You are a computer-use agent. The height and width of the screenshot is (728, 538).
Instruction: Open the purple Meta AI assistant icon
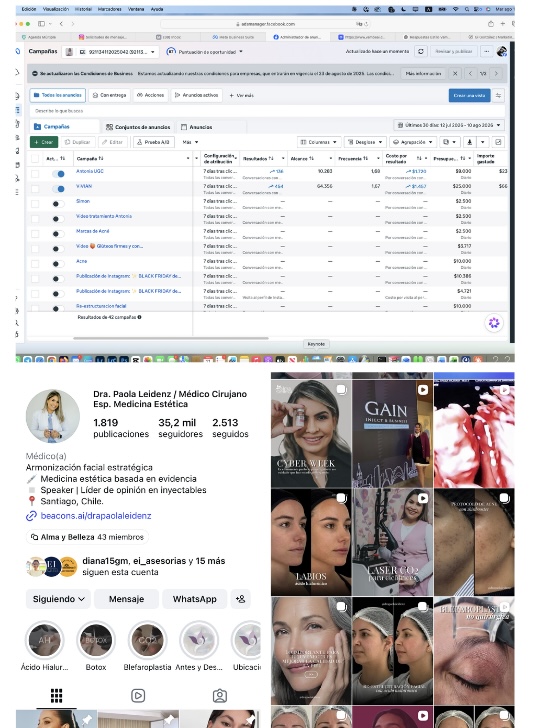tap(494, 323)
